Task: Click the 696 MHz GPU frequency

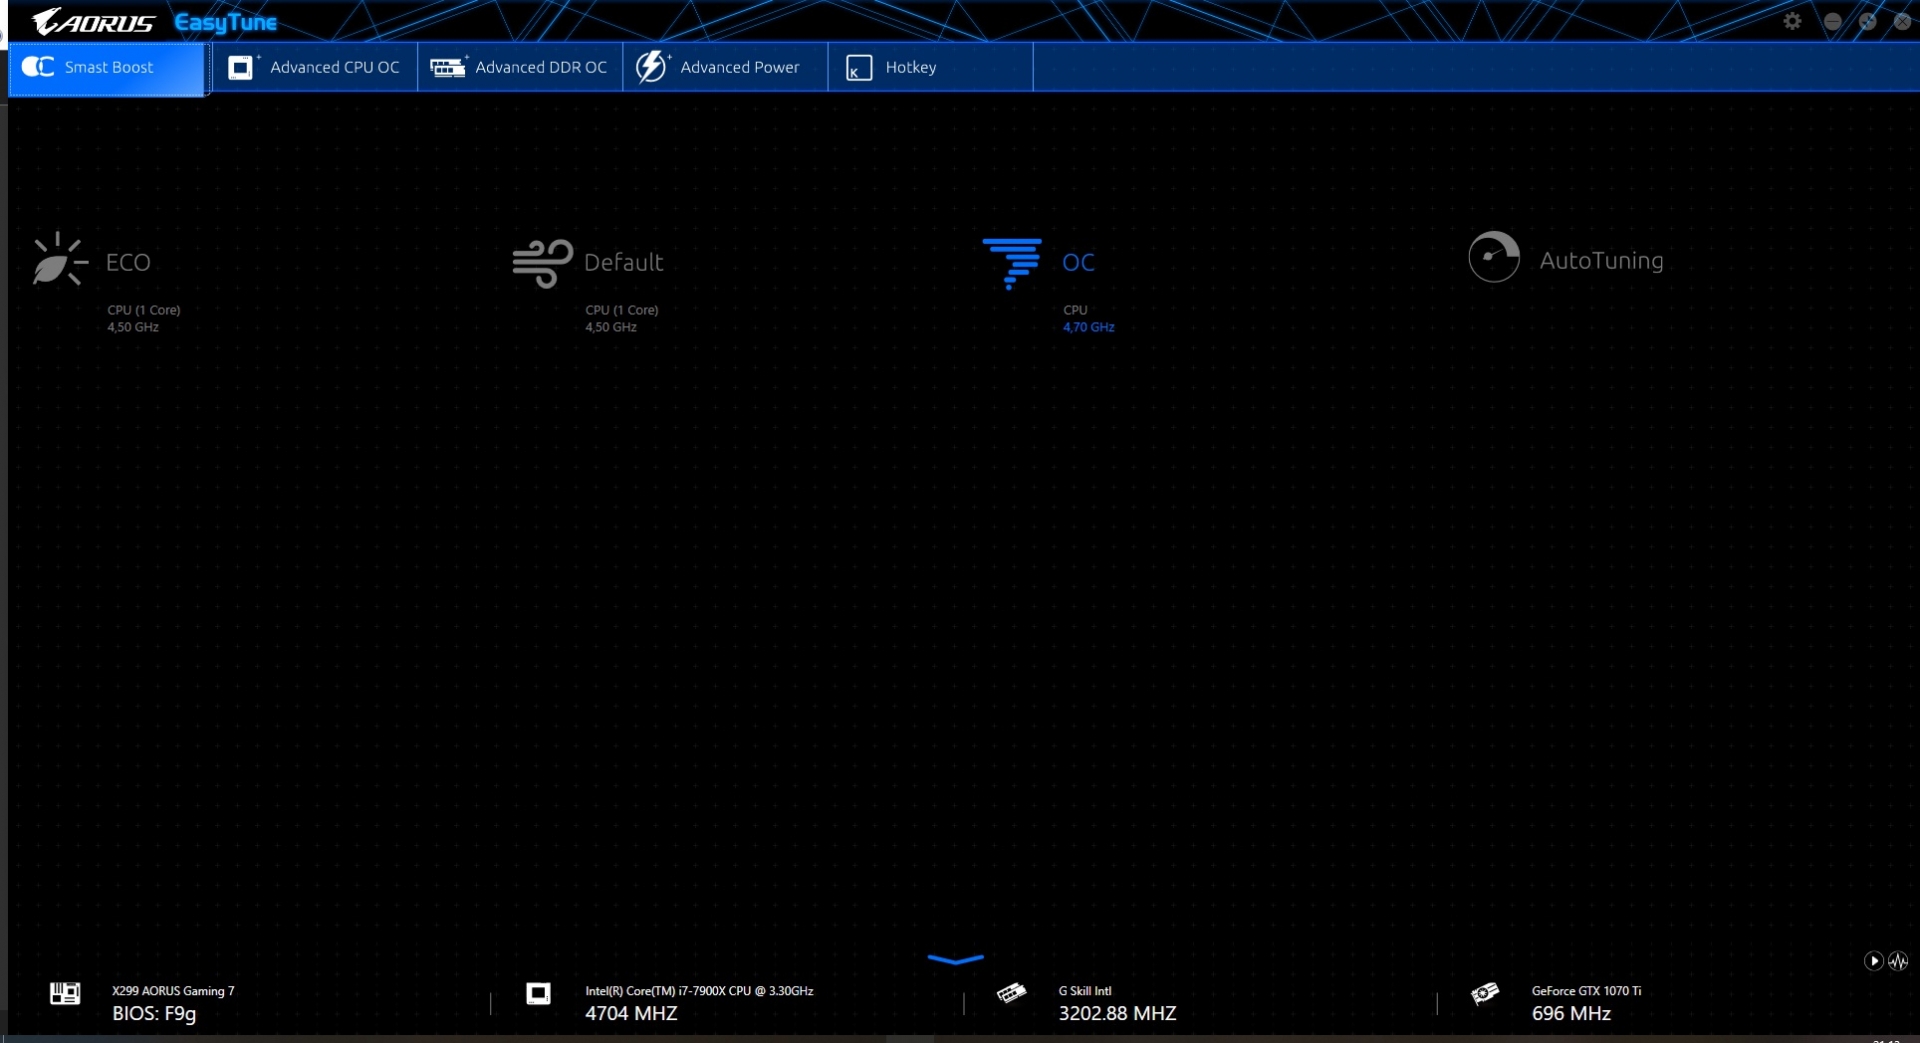Action: pos(1571,1014)
